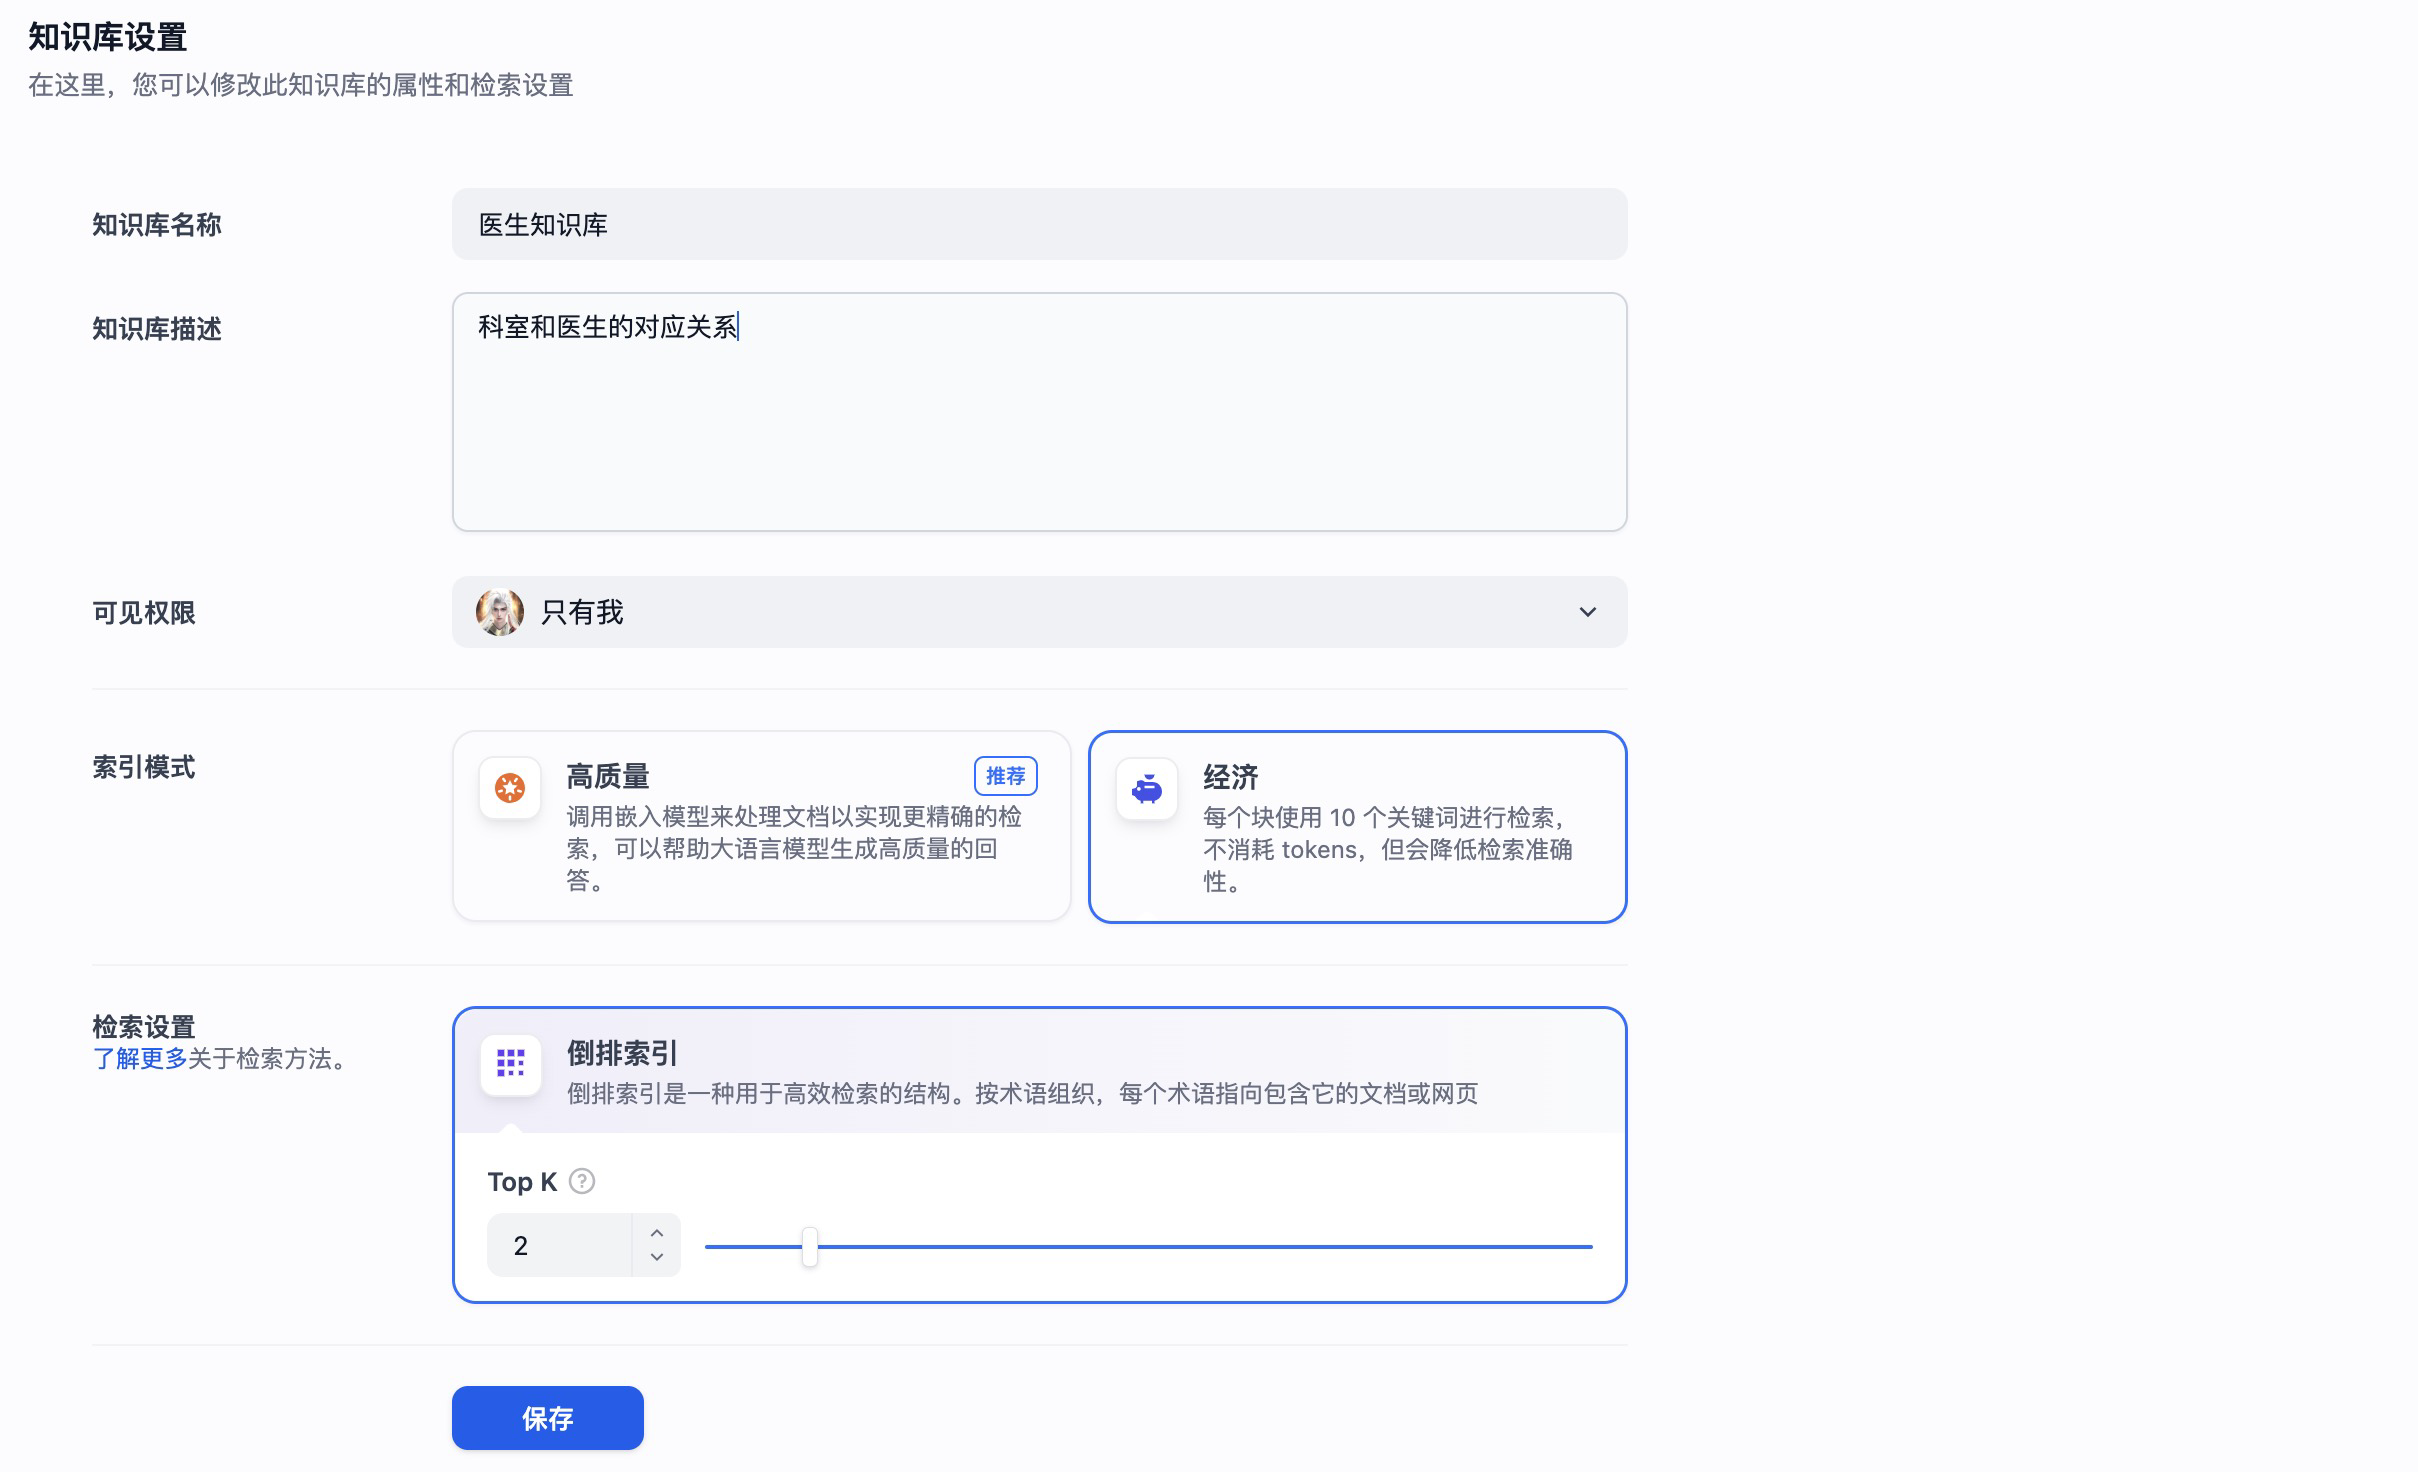Viewport: 2418px width, 1472px height.
Task: Click the Top K help question icon
Action: pos(582,1181)
